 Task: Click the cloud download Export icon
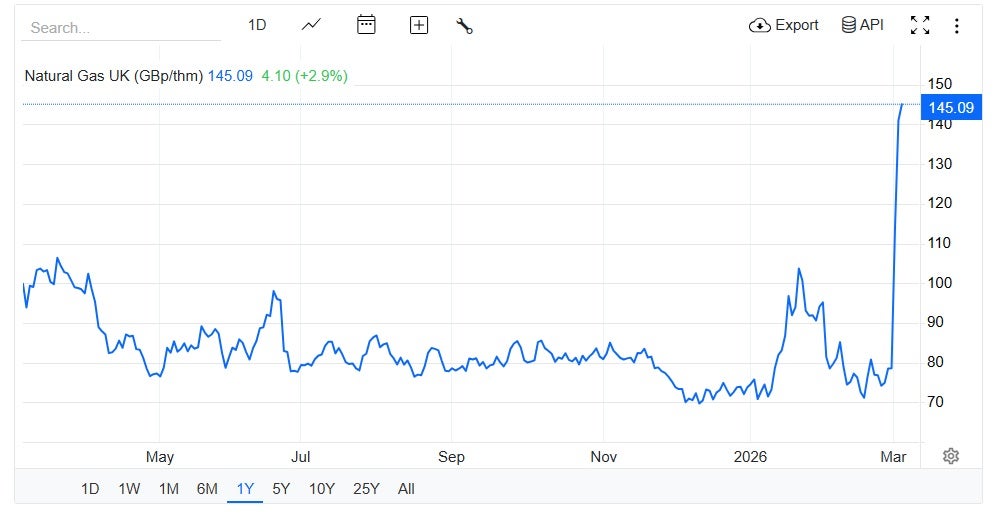(760, 25)
